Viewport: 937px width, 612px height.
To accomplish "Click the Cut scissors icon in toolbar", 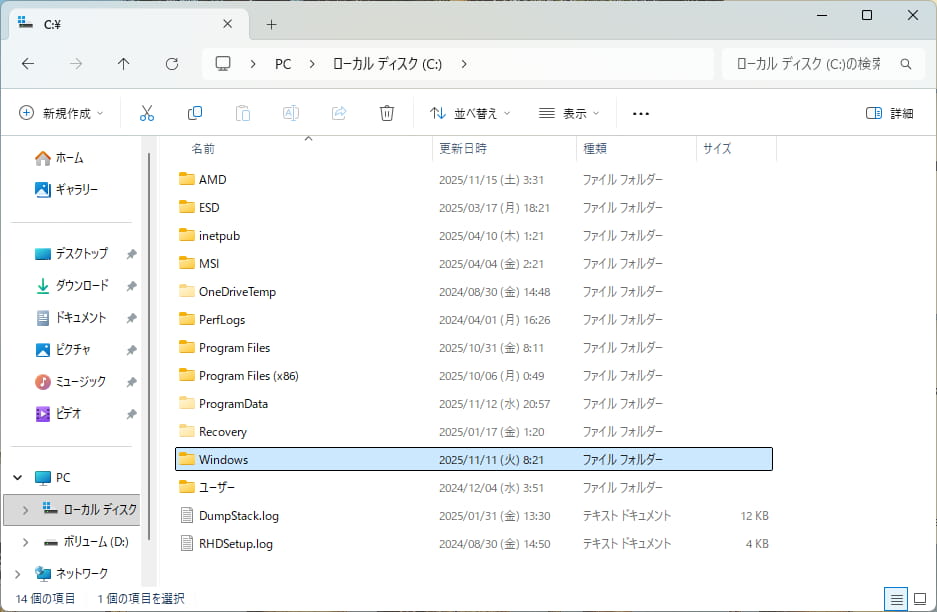I will tap(147, 113).
